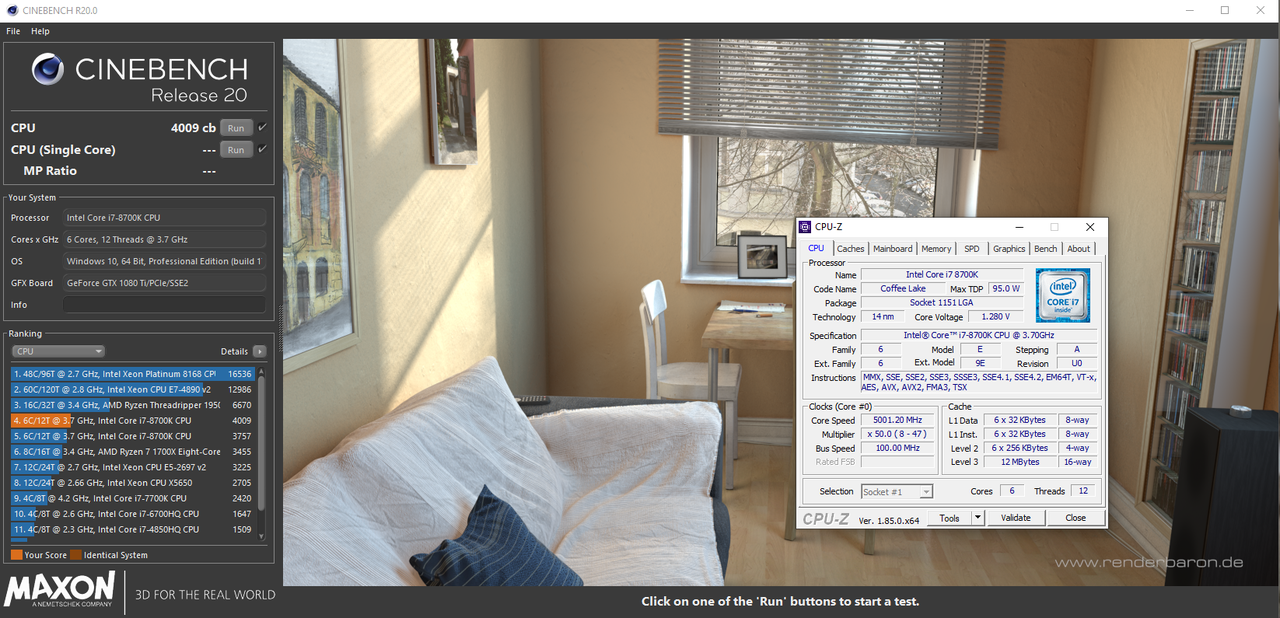
Task: Select AMD Ryzen 7 1700X ranking row
Action: tap(133, 452)
